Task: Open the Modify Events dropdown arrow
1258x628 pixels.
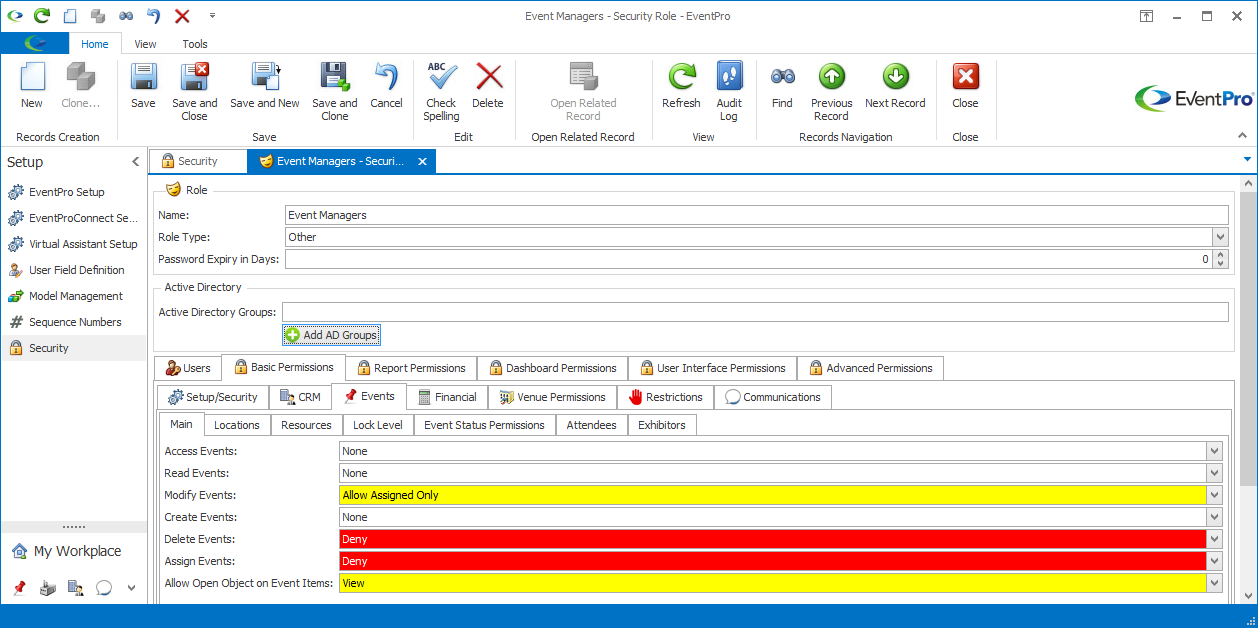Action: (1214, 495)
